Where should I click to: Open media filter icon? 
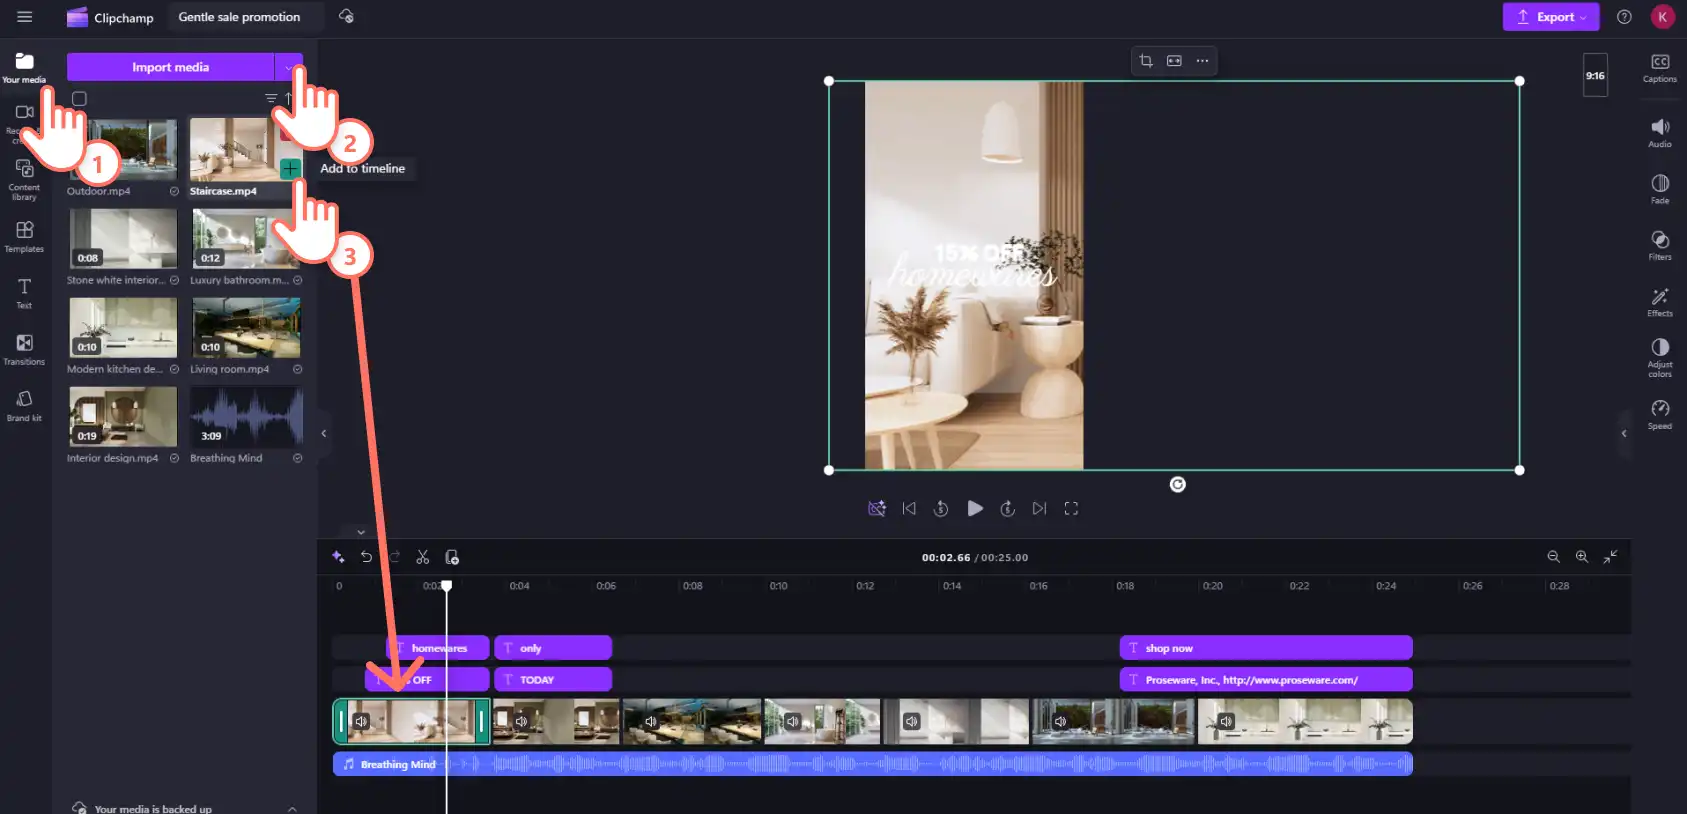(x=270, y=98)
